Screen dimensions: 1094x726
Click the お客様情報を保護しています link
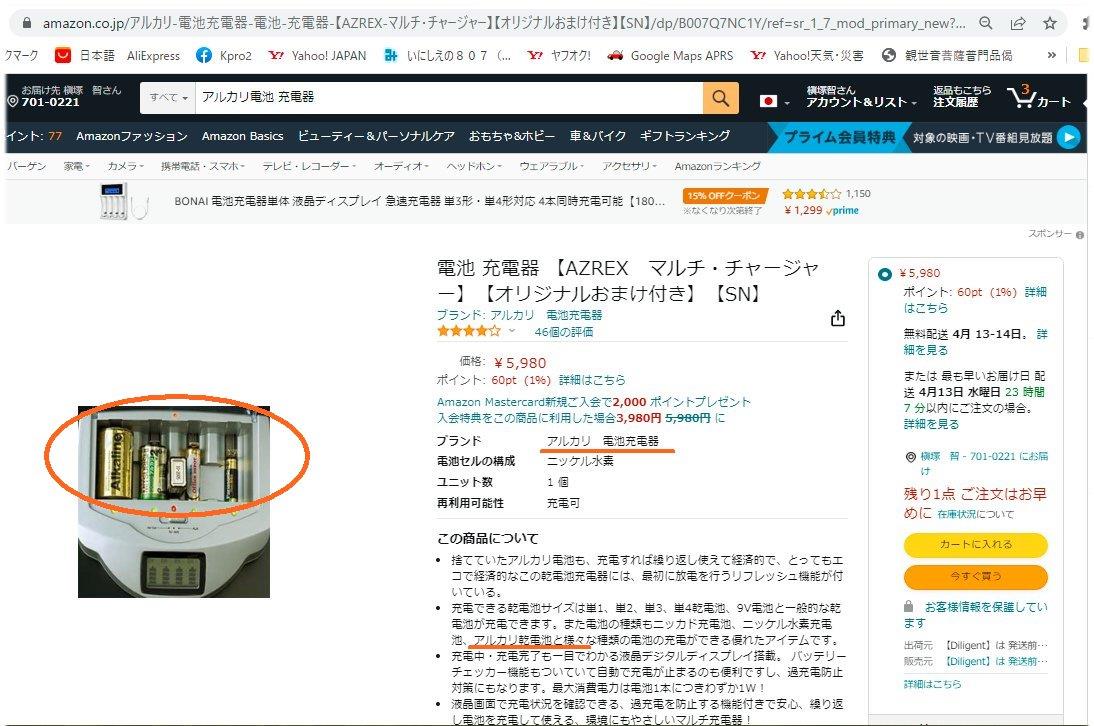pos(975,615)
